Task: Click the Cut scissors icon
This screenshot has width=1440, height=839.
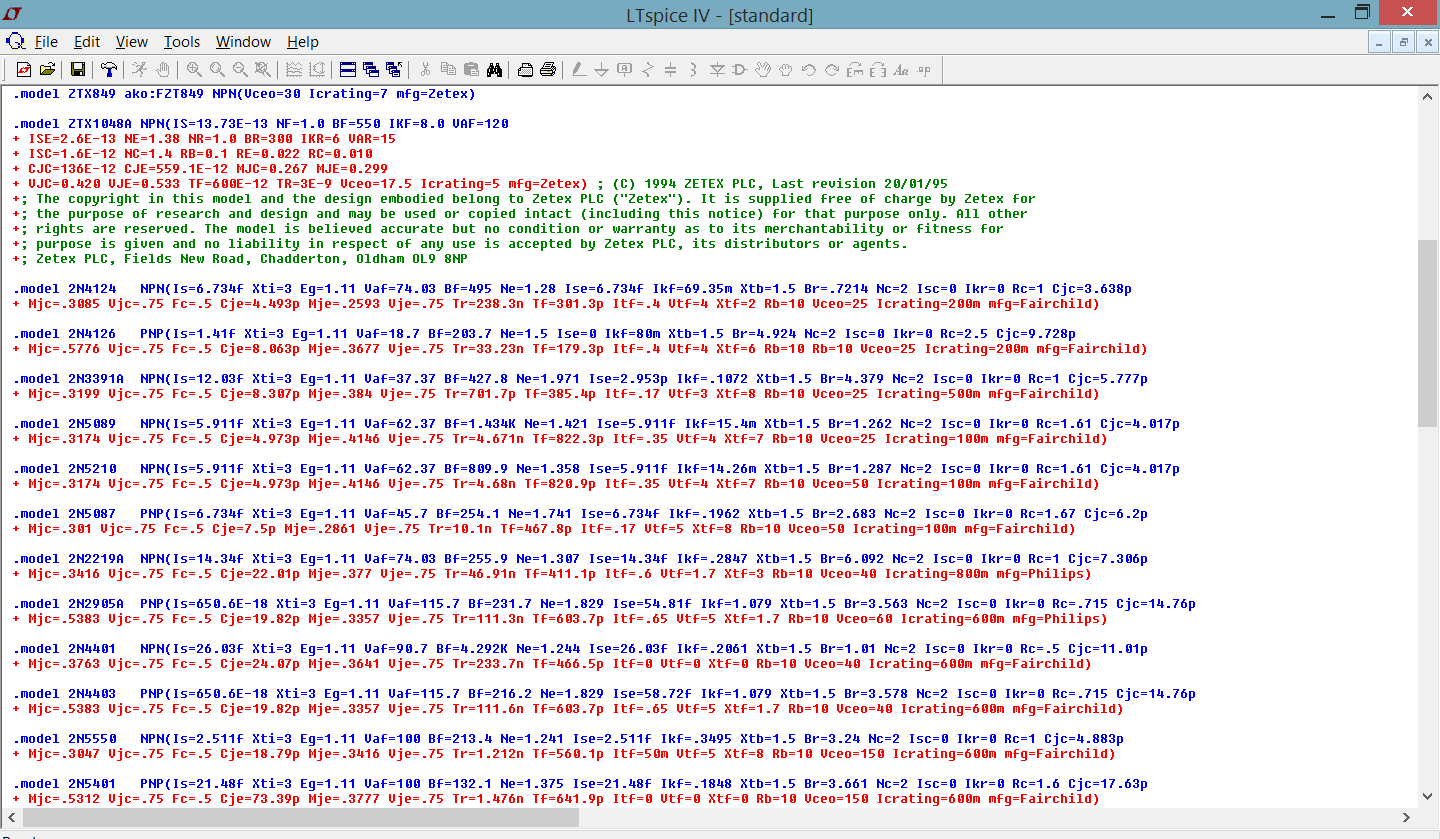Action: [425, 69]
